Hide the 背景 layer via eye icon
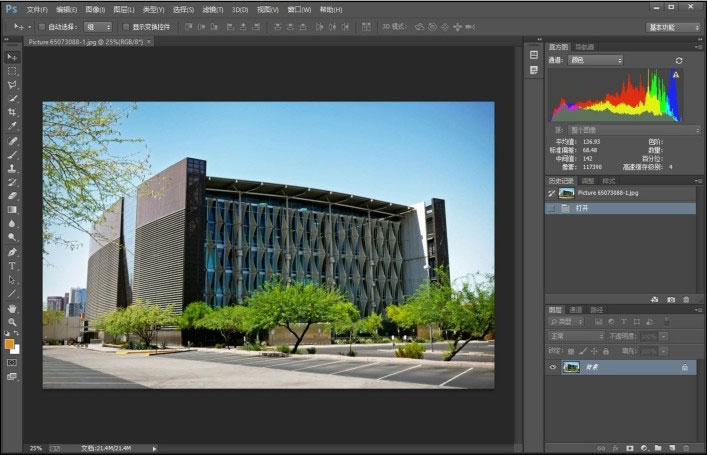 coord(553,367)
